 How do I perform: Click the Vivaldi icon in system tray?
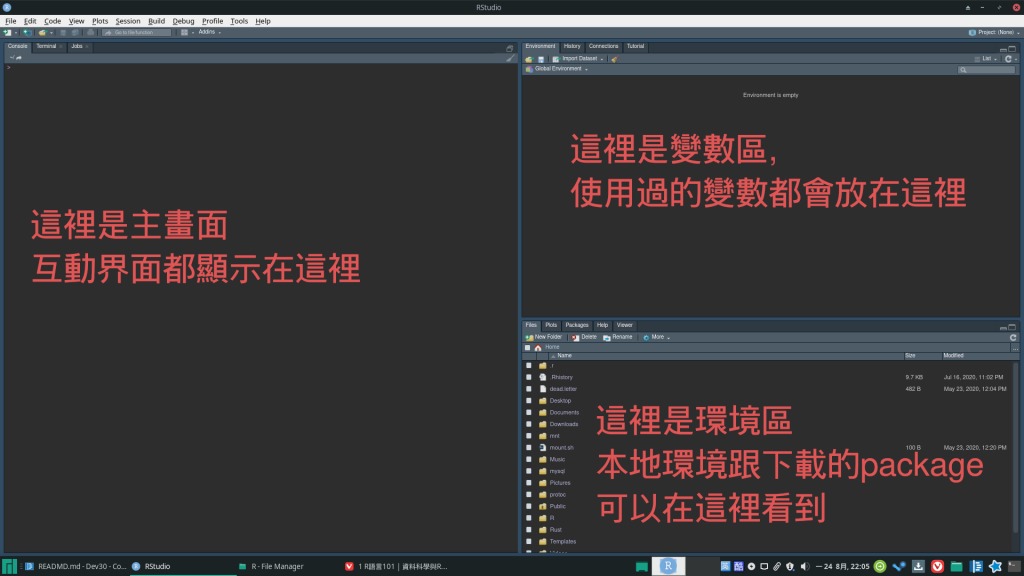tap(937, 566)
